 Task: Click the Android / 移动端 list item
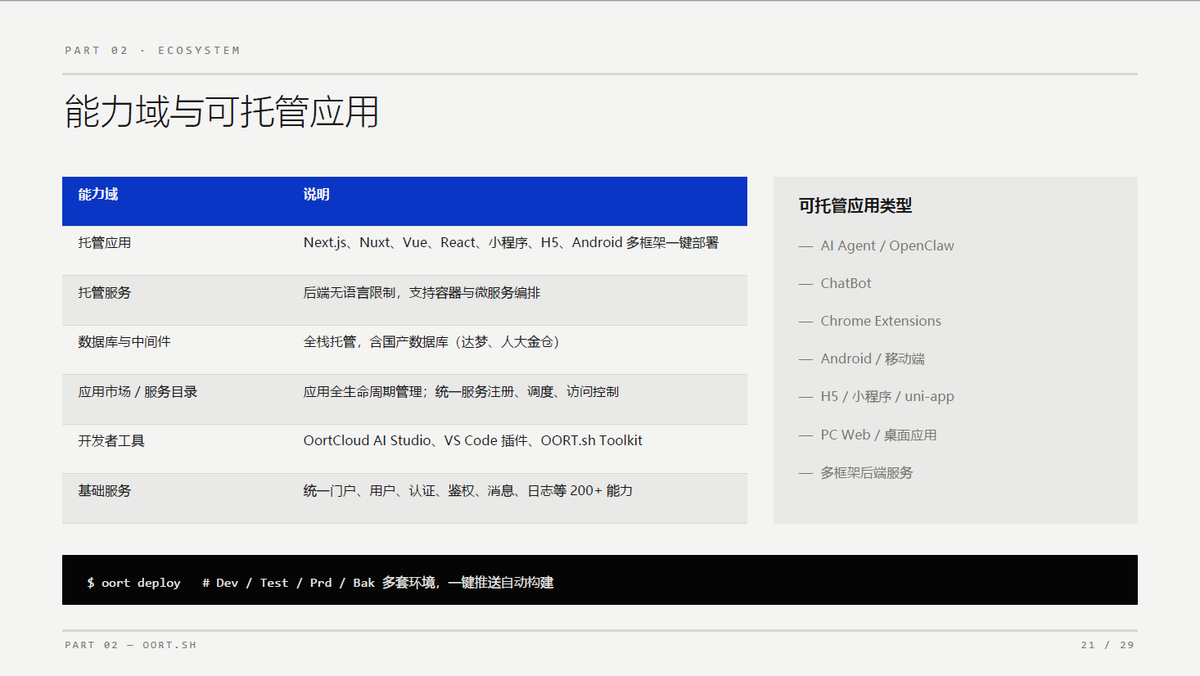[861, 358]
